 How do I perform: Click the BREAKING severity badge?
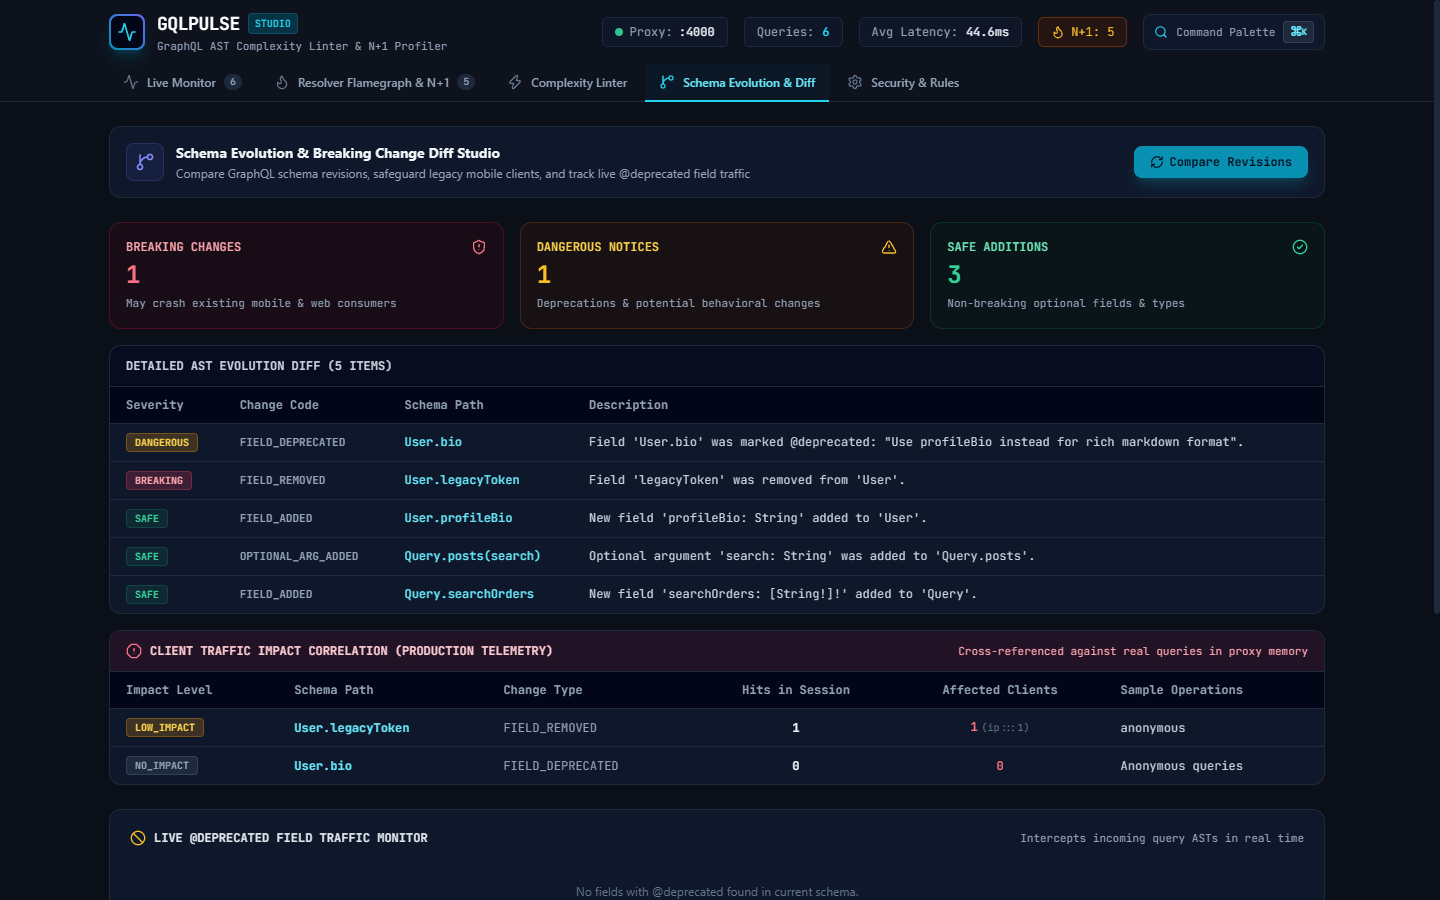159,480
